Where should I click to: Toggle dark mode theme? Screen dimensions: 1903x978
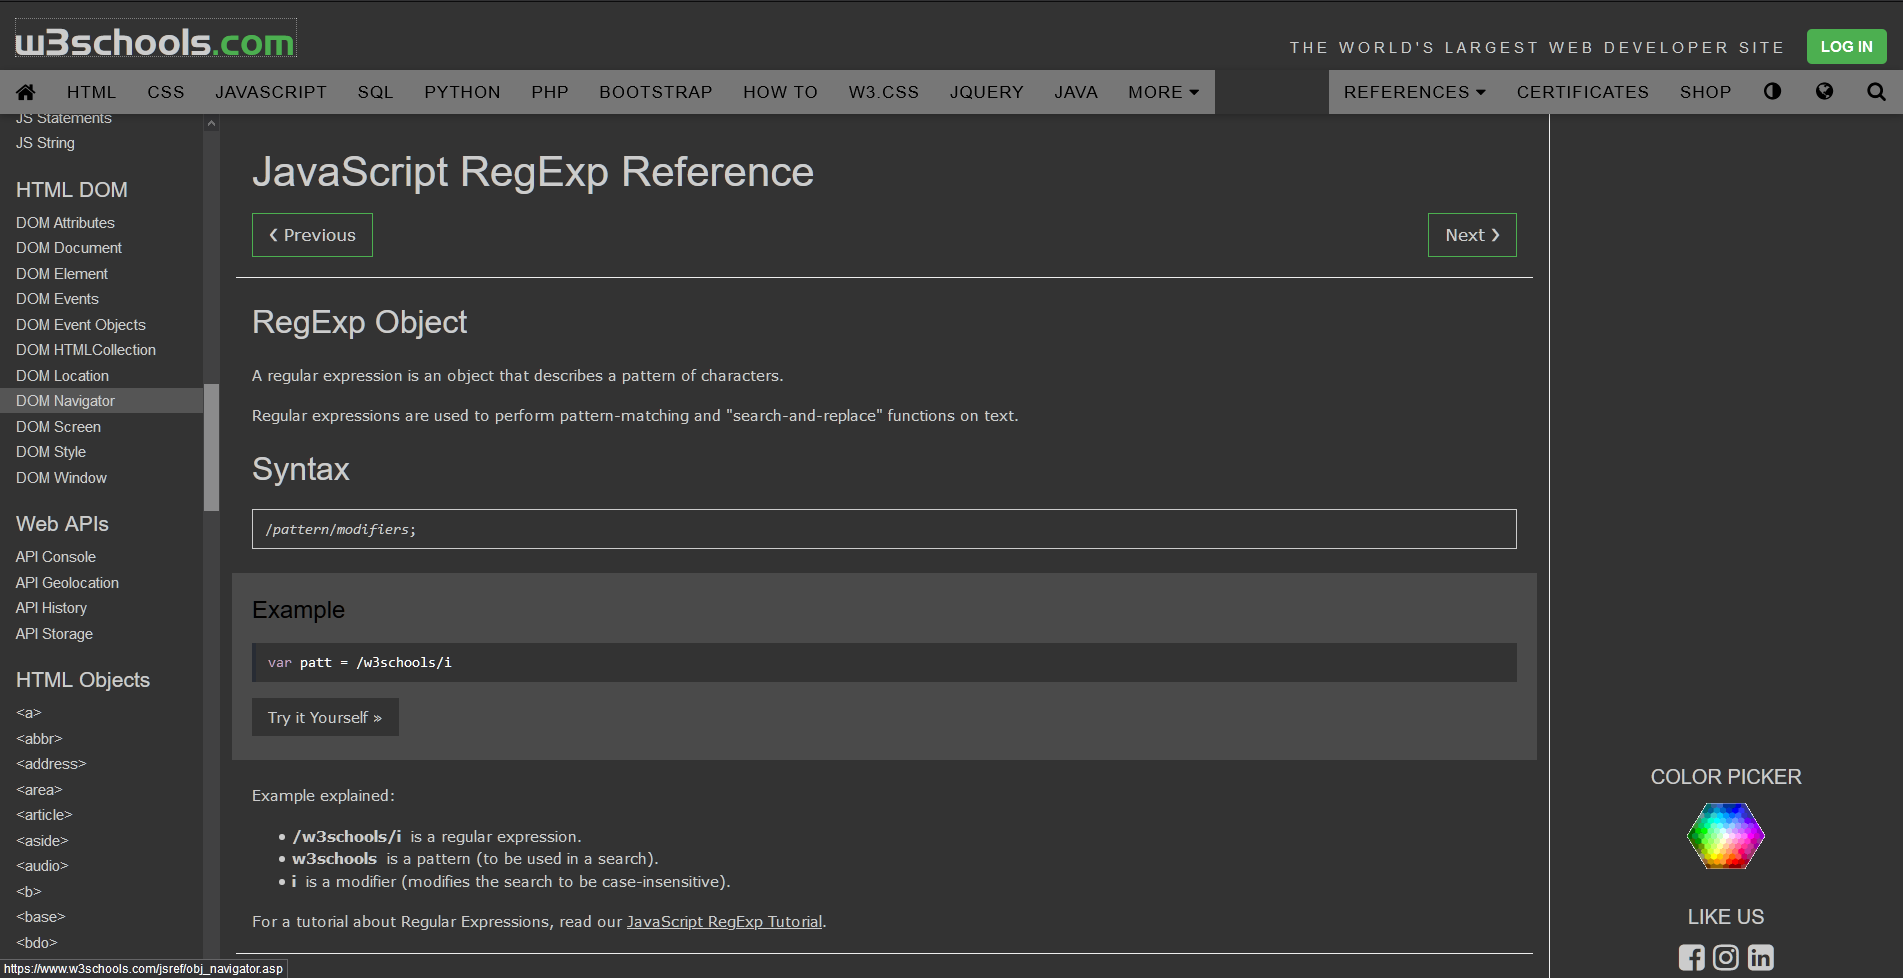coord(1773,91)
